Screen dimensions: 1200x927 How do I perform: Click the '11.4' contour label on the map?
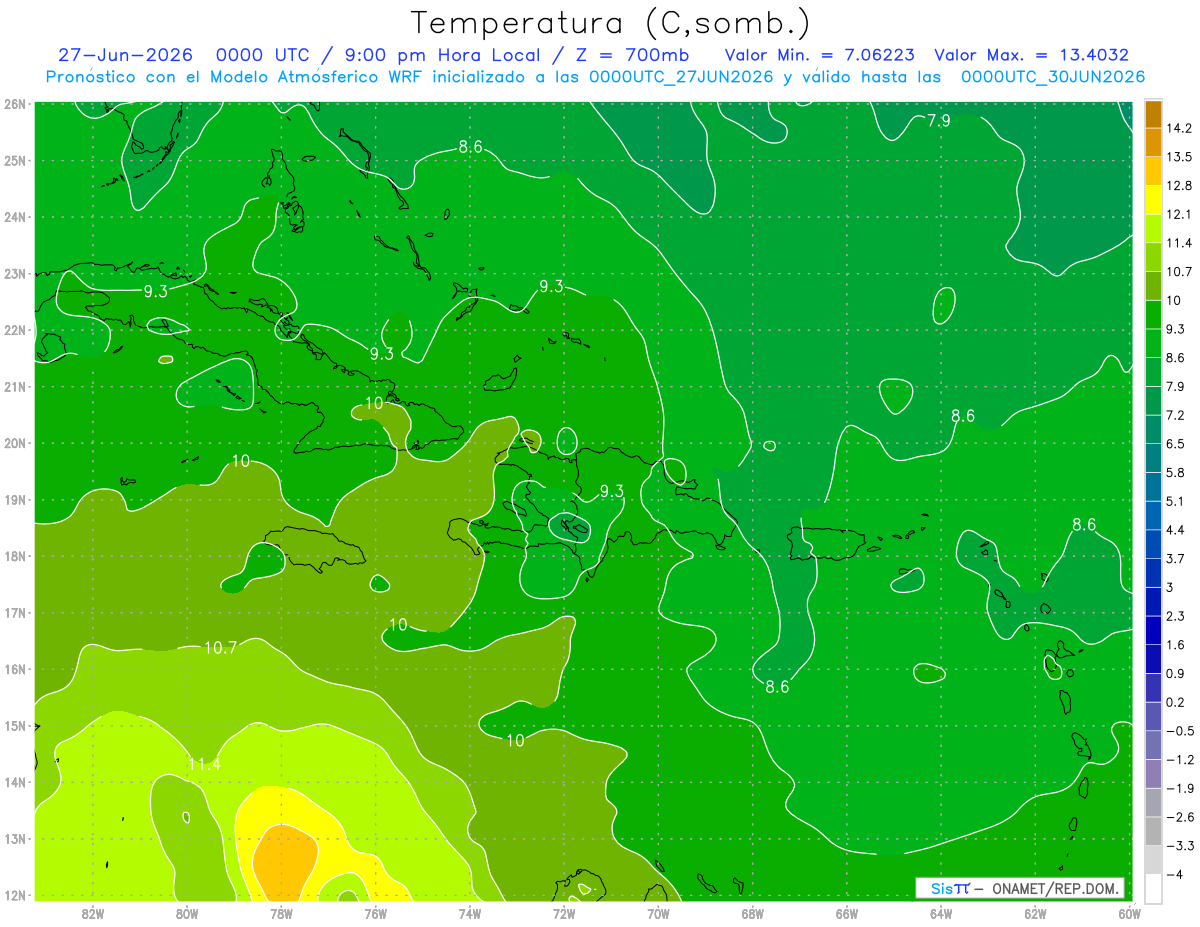[204, 765]
